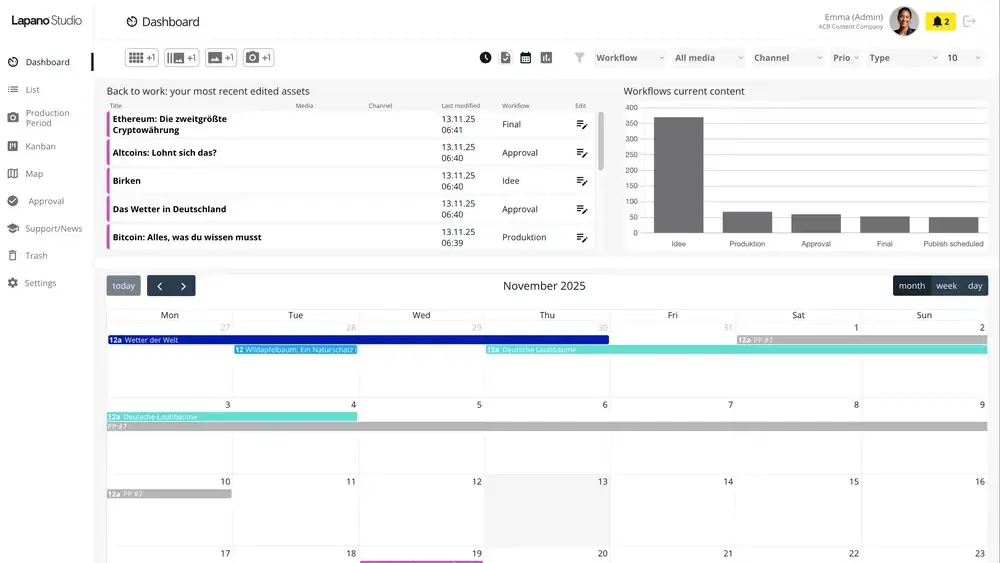The image size is (1000, 563).
Task: Click the camera +1 add button
Action: click(x=258, y=58)
